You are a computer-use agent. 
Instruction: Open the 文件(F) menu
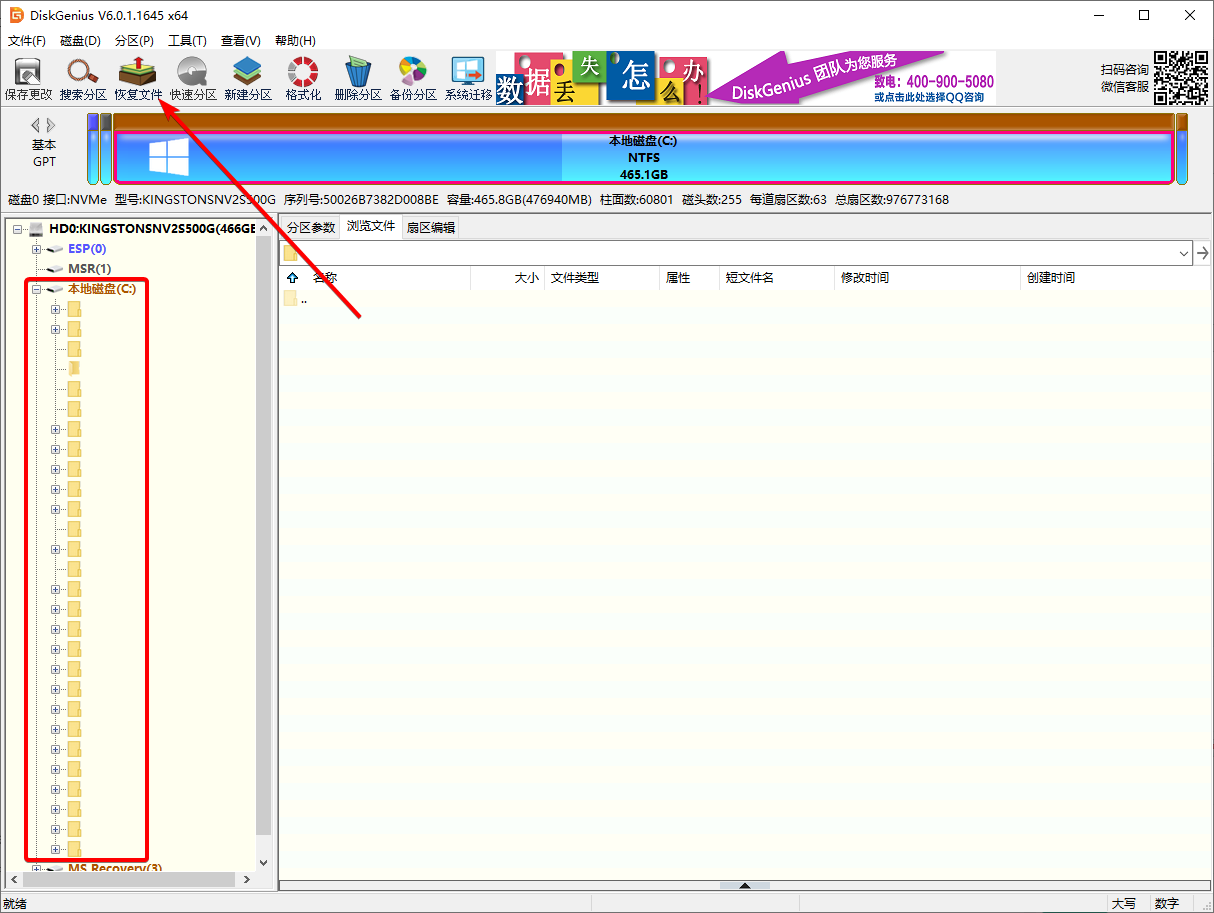click(27, 41)
